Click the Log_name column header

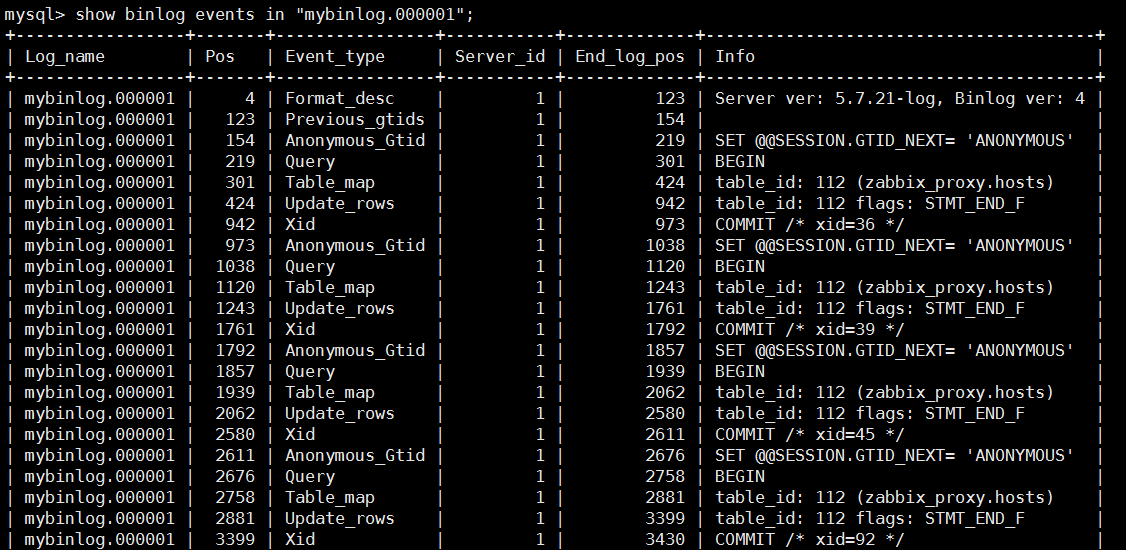tap(65, 57)
